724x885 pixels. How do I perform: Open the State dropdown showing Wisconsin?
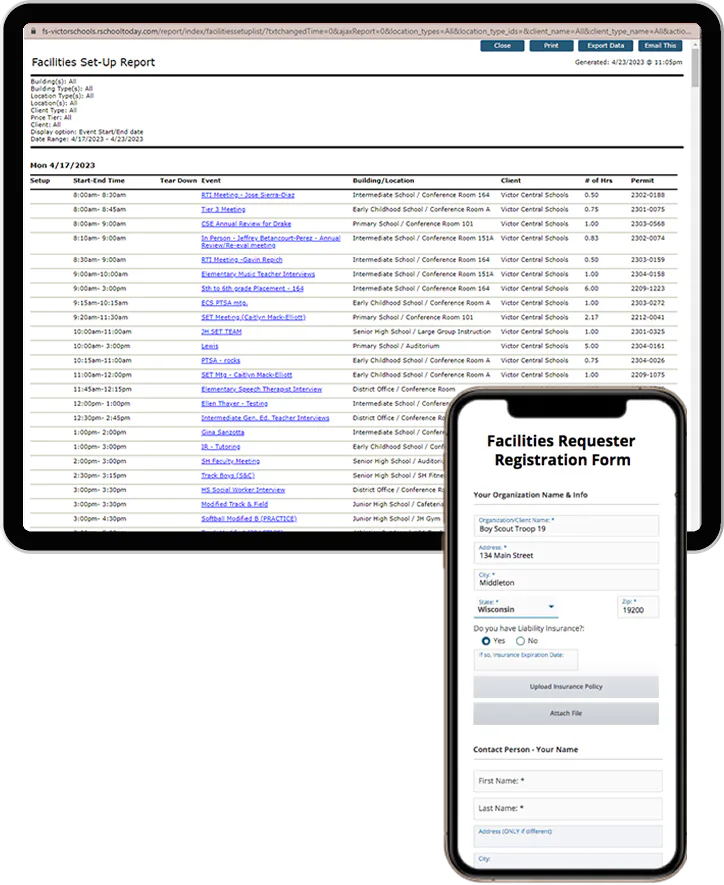tap(516, 607)
